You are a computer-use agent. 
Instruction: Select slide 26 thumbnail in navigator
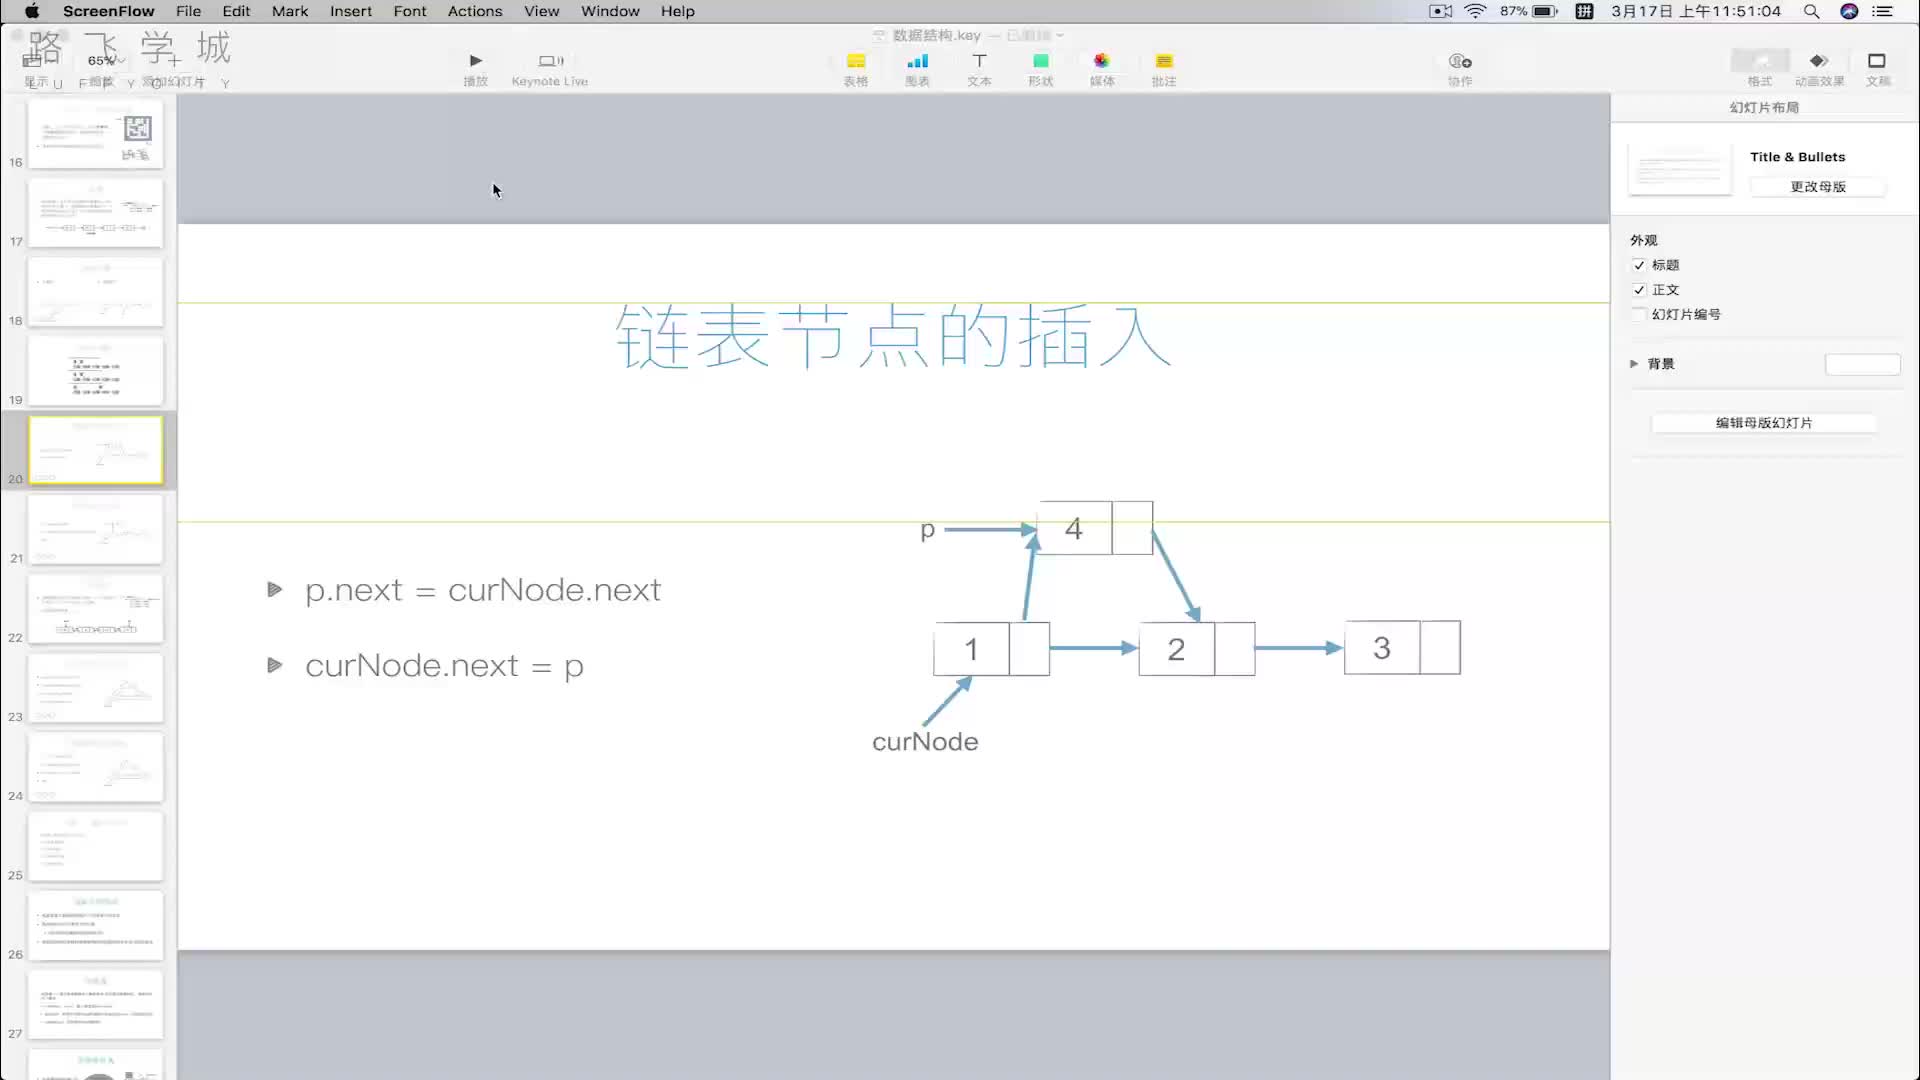click(96, 926)
